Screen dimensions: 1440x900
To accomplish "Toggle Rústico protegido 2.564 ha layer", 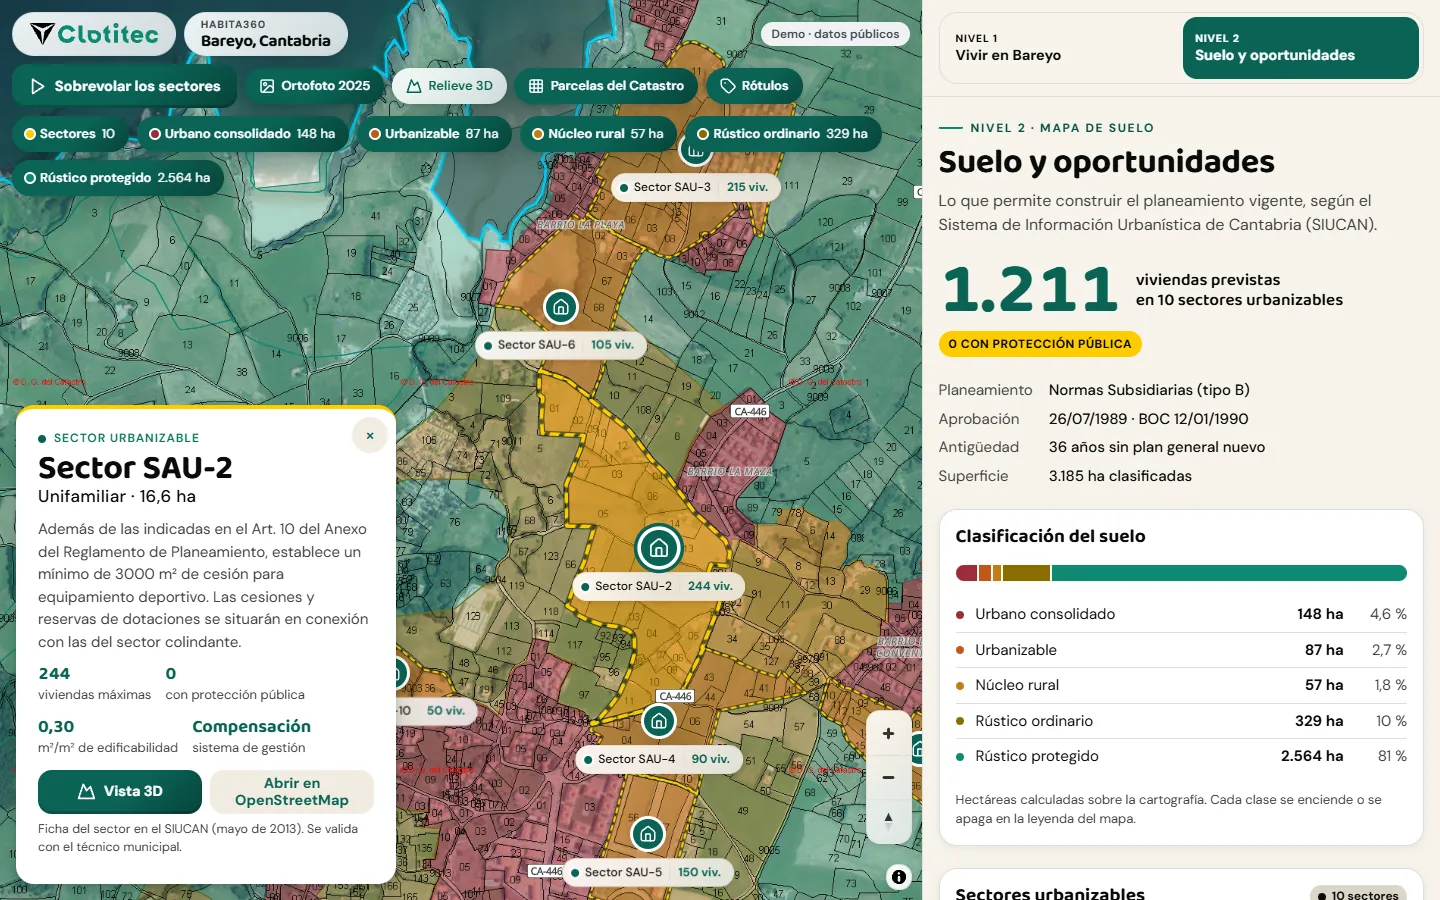I will [118, 178].
